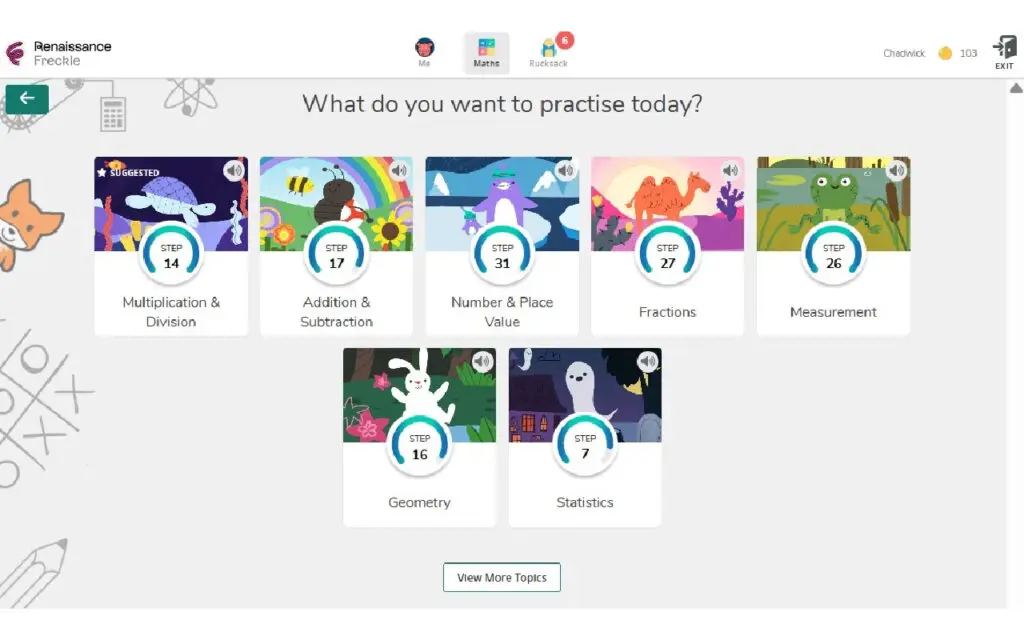
Task: Click the Measurement step 26 progress ring
Action: coord(834,257)
